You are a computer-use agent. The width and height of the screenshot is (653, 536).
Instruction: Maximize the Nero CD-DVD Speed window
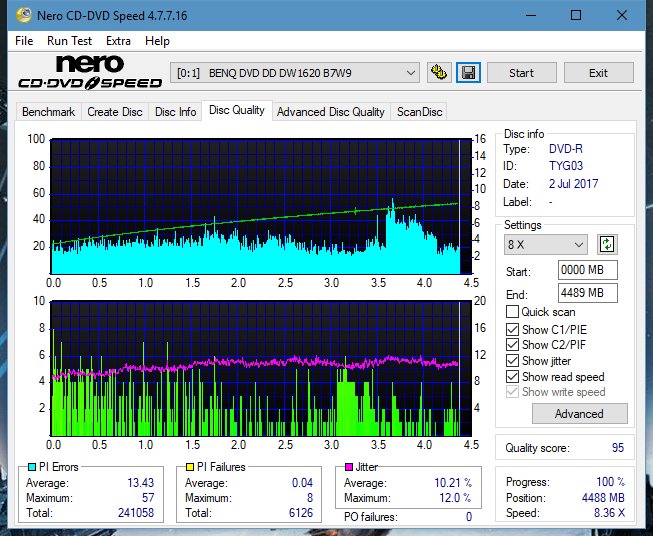[576, 15]
